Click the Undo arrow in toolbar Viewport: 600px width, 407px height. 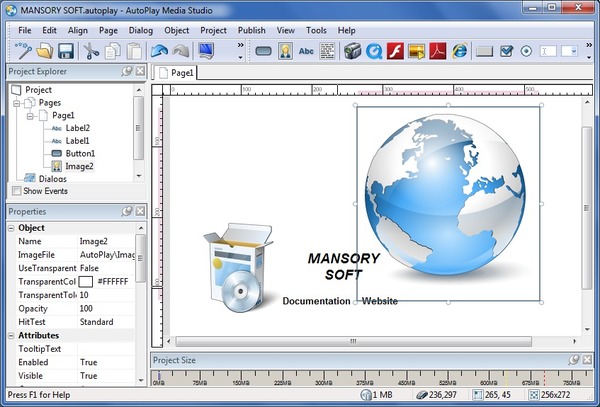159,50
